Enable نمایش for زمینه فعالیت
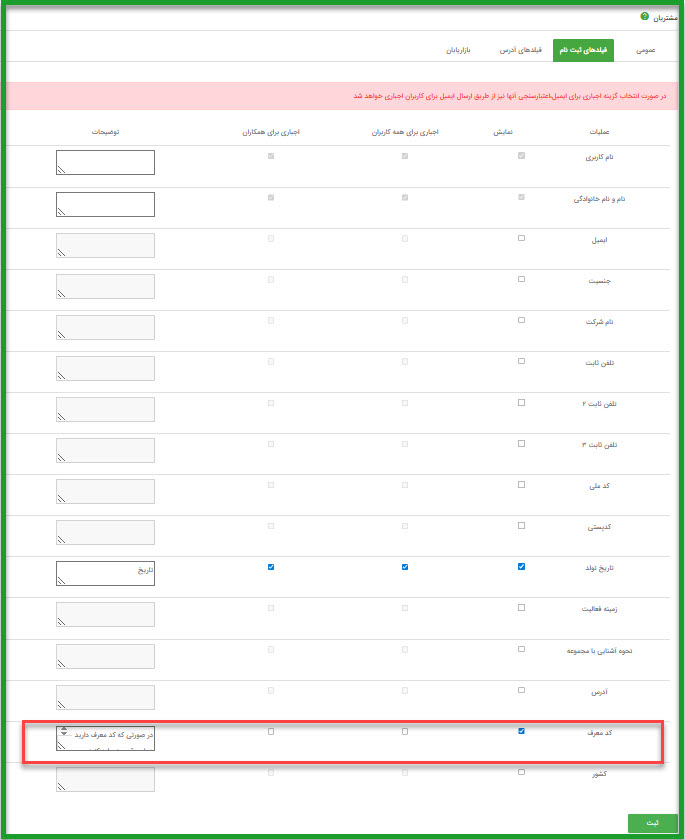Viewport: 685px width, 840px height. 521,608
